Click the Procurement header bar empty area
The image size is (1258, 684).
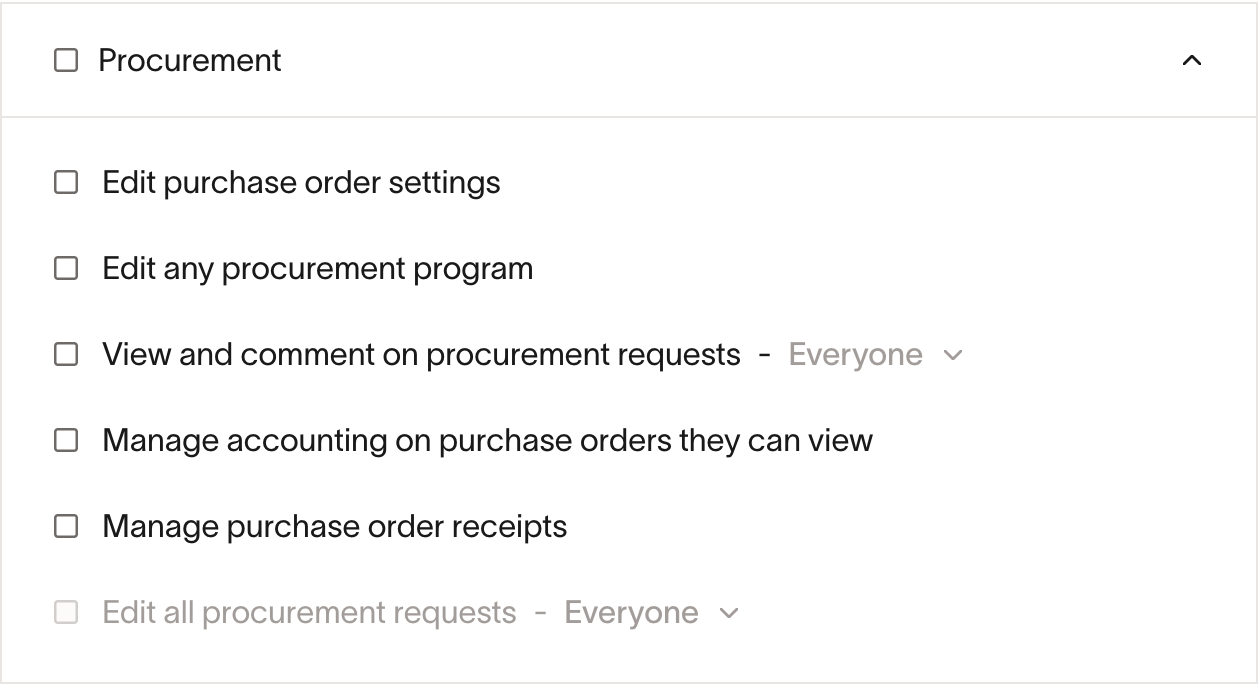point(700,61)
